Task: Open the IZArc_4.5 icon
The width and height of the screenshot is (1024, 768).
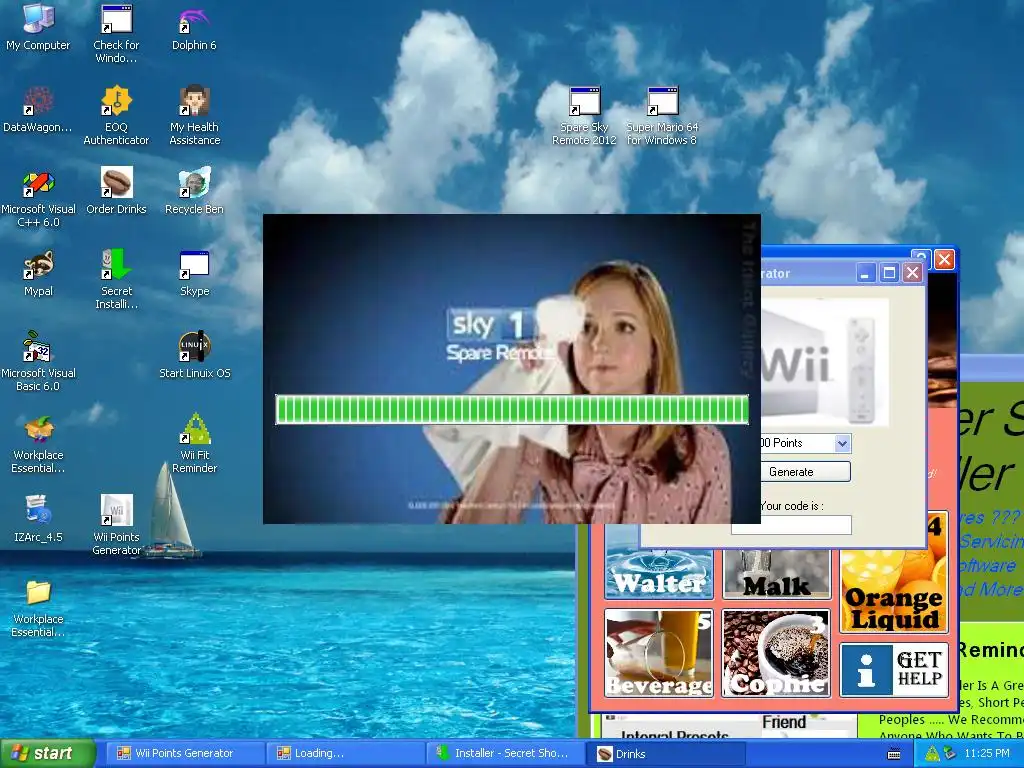Action: pyautogui.click(x=38, y=519)
